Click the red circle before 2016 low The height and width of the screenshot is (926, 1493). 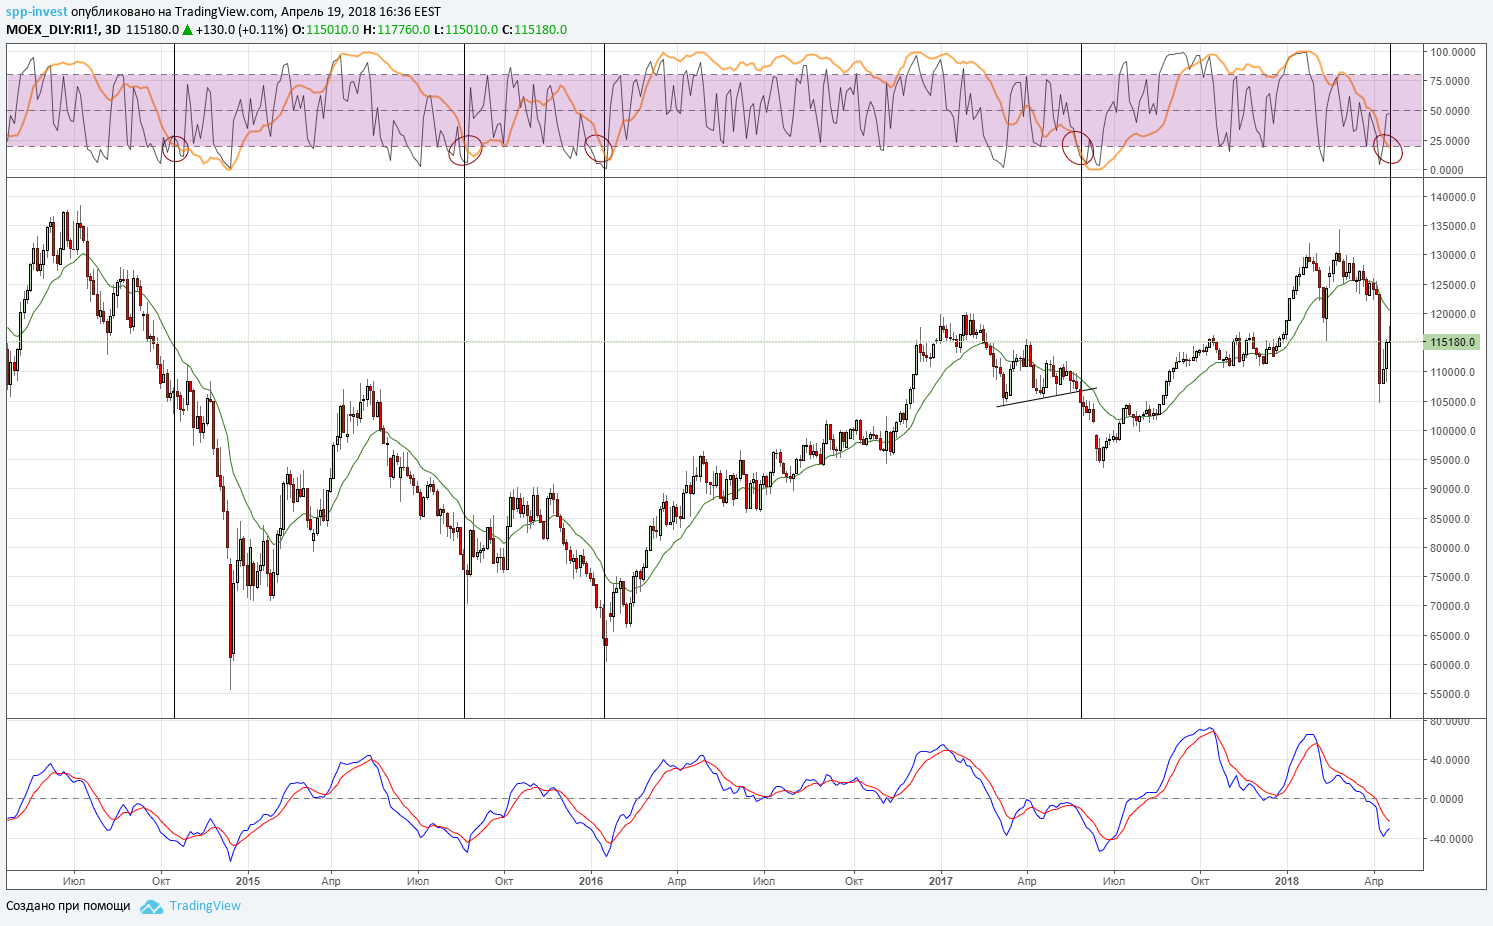(x=598, y=149)
